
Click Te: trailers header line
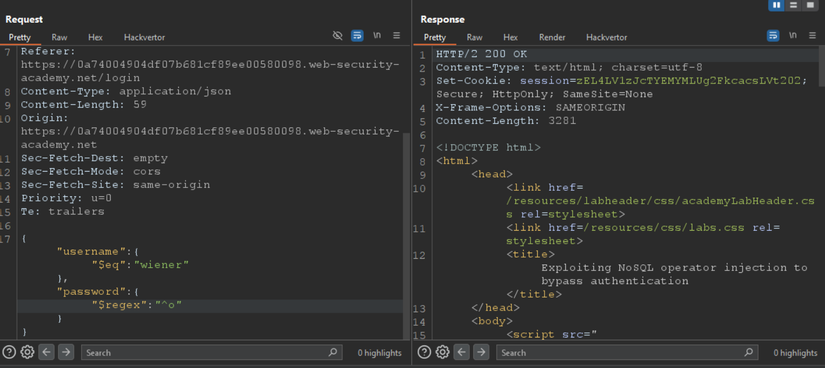tap(63, 212)
